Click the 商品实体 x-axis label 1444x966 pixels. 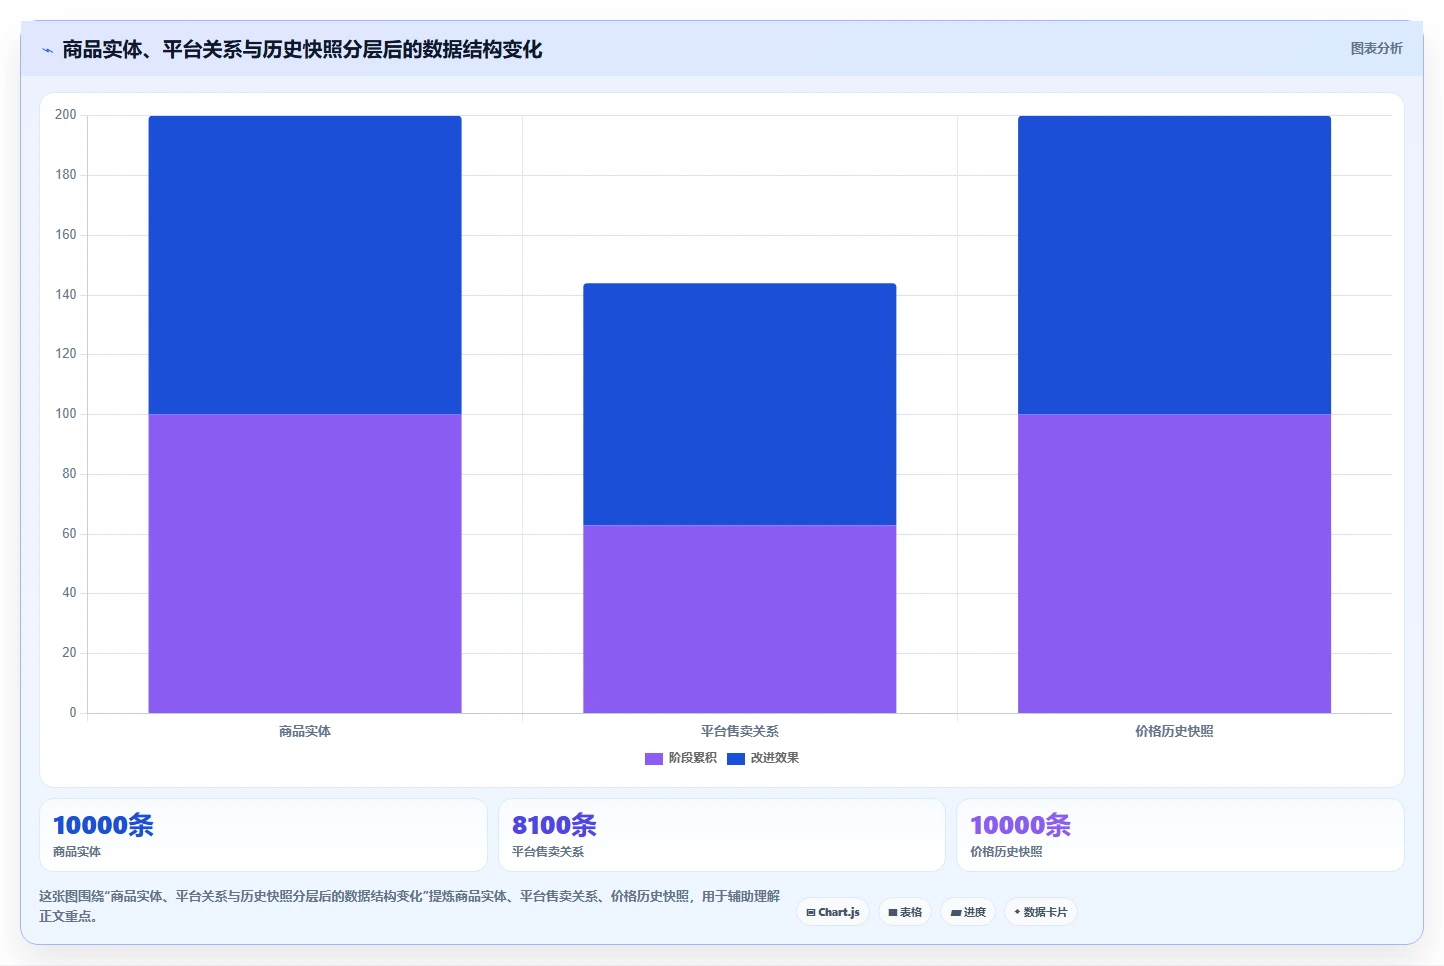pos(305,731)
